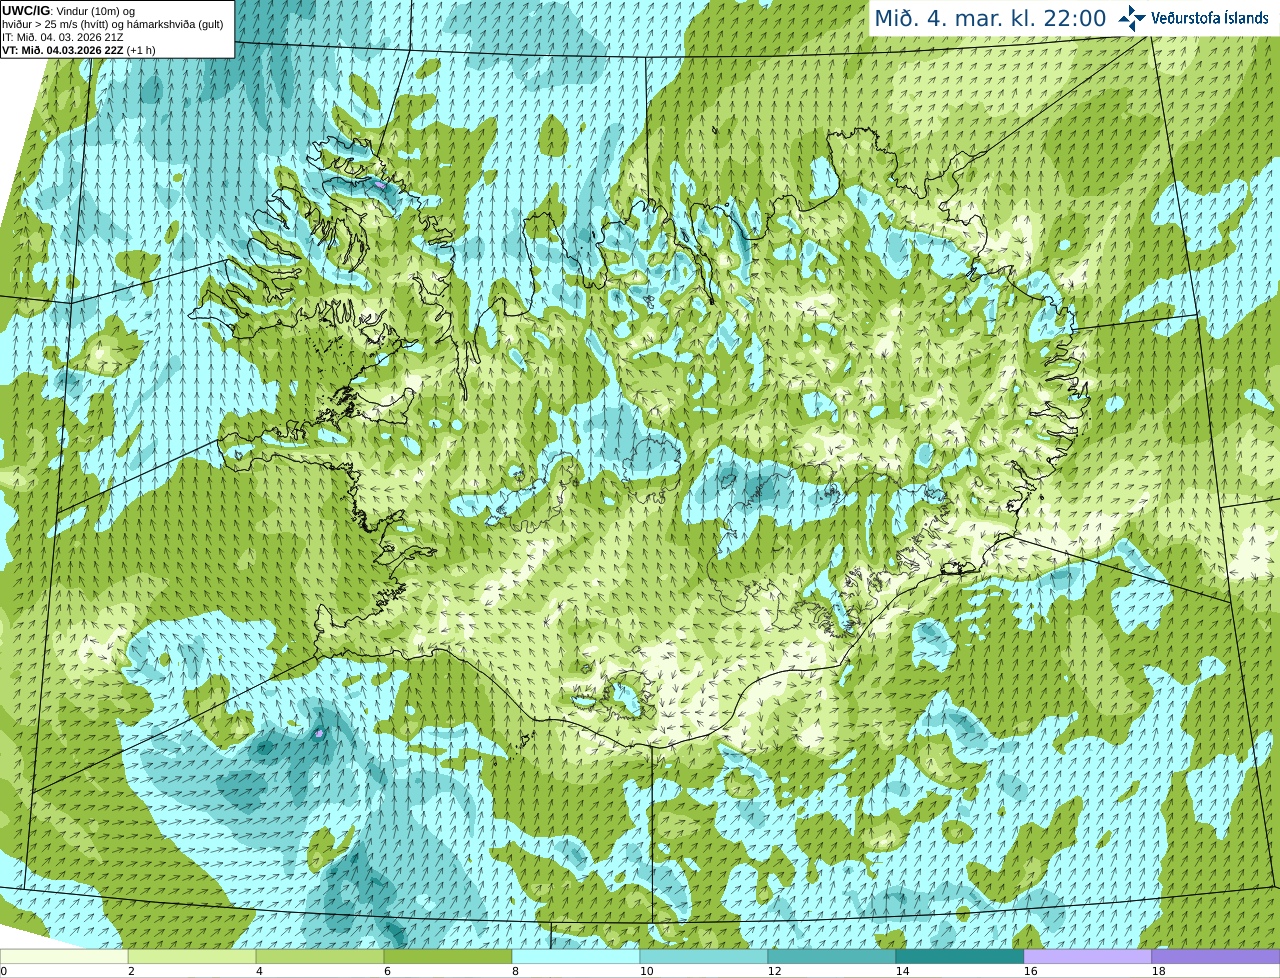1280x978 pixels.
Task: Click the date header Mið. 4. mar. kl. 22:00
Action: (x=990, y=18)
